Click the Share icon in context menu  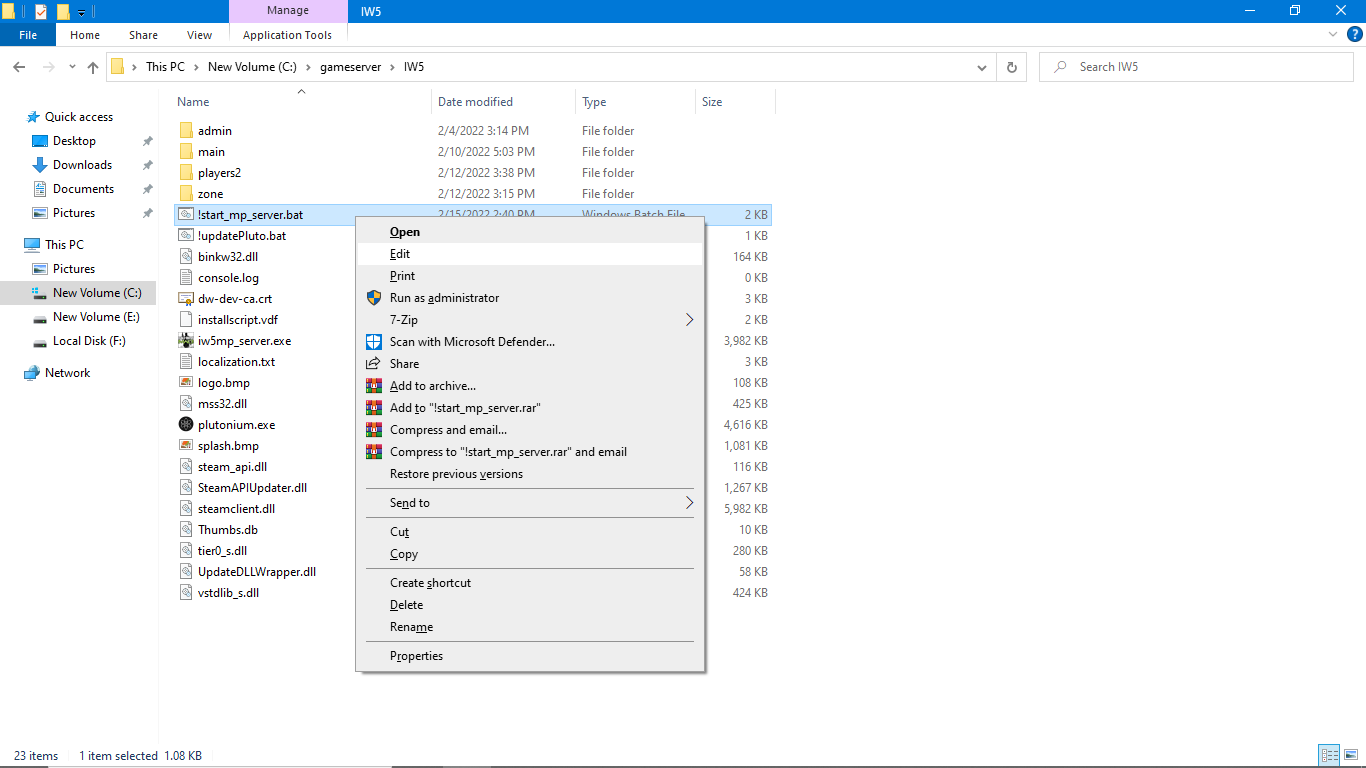pos(374,364)
